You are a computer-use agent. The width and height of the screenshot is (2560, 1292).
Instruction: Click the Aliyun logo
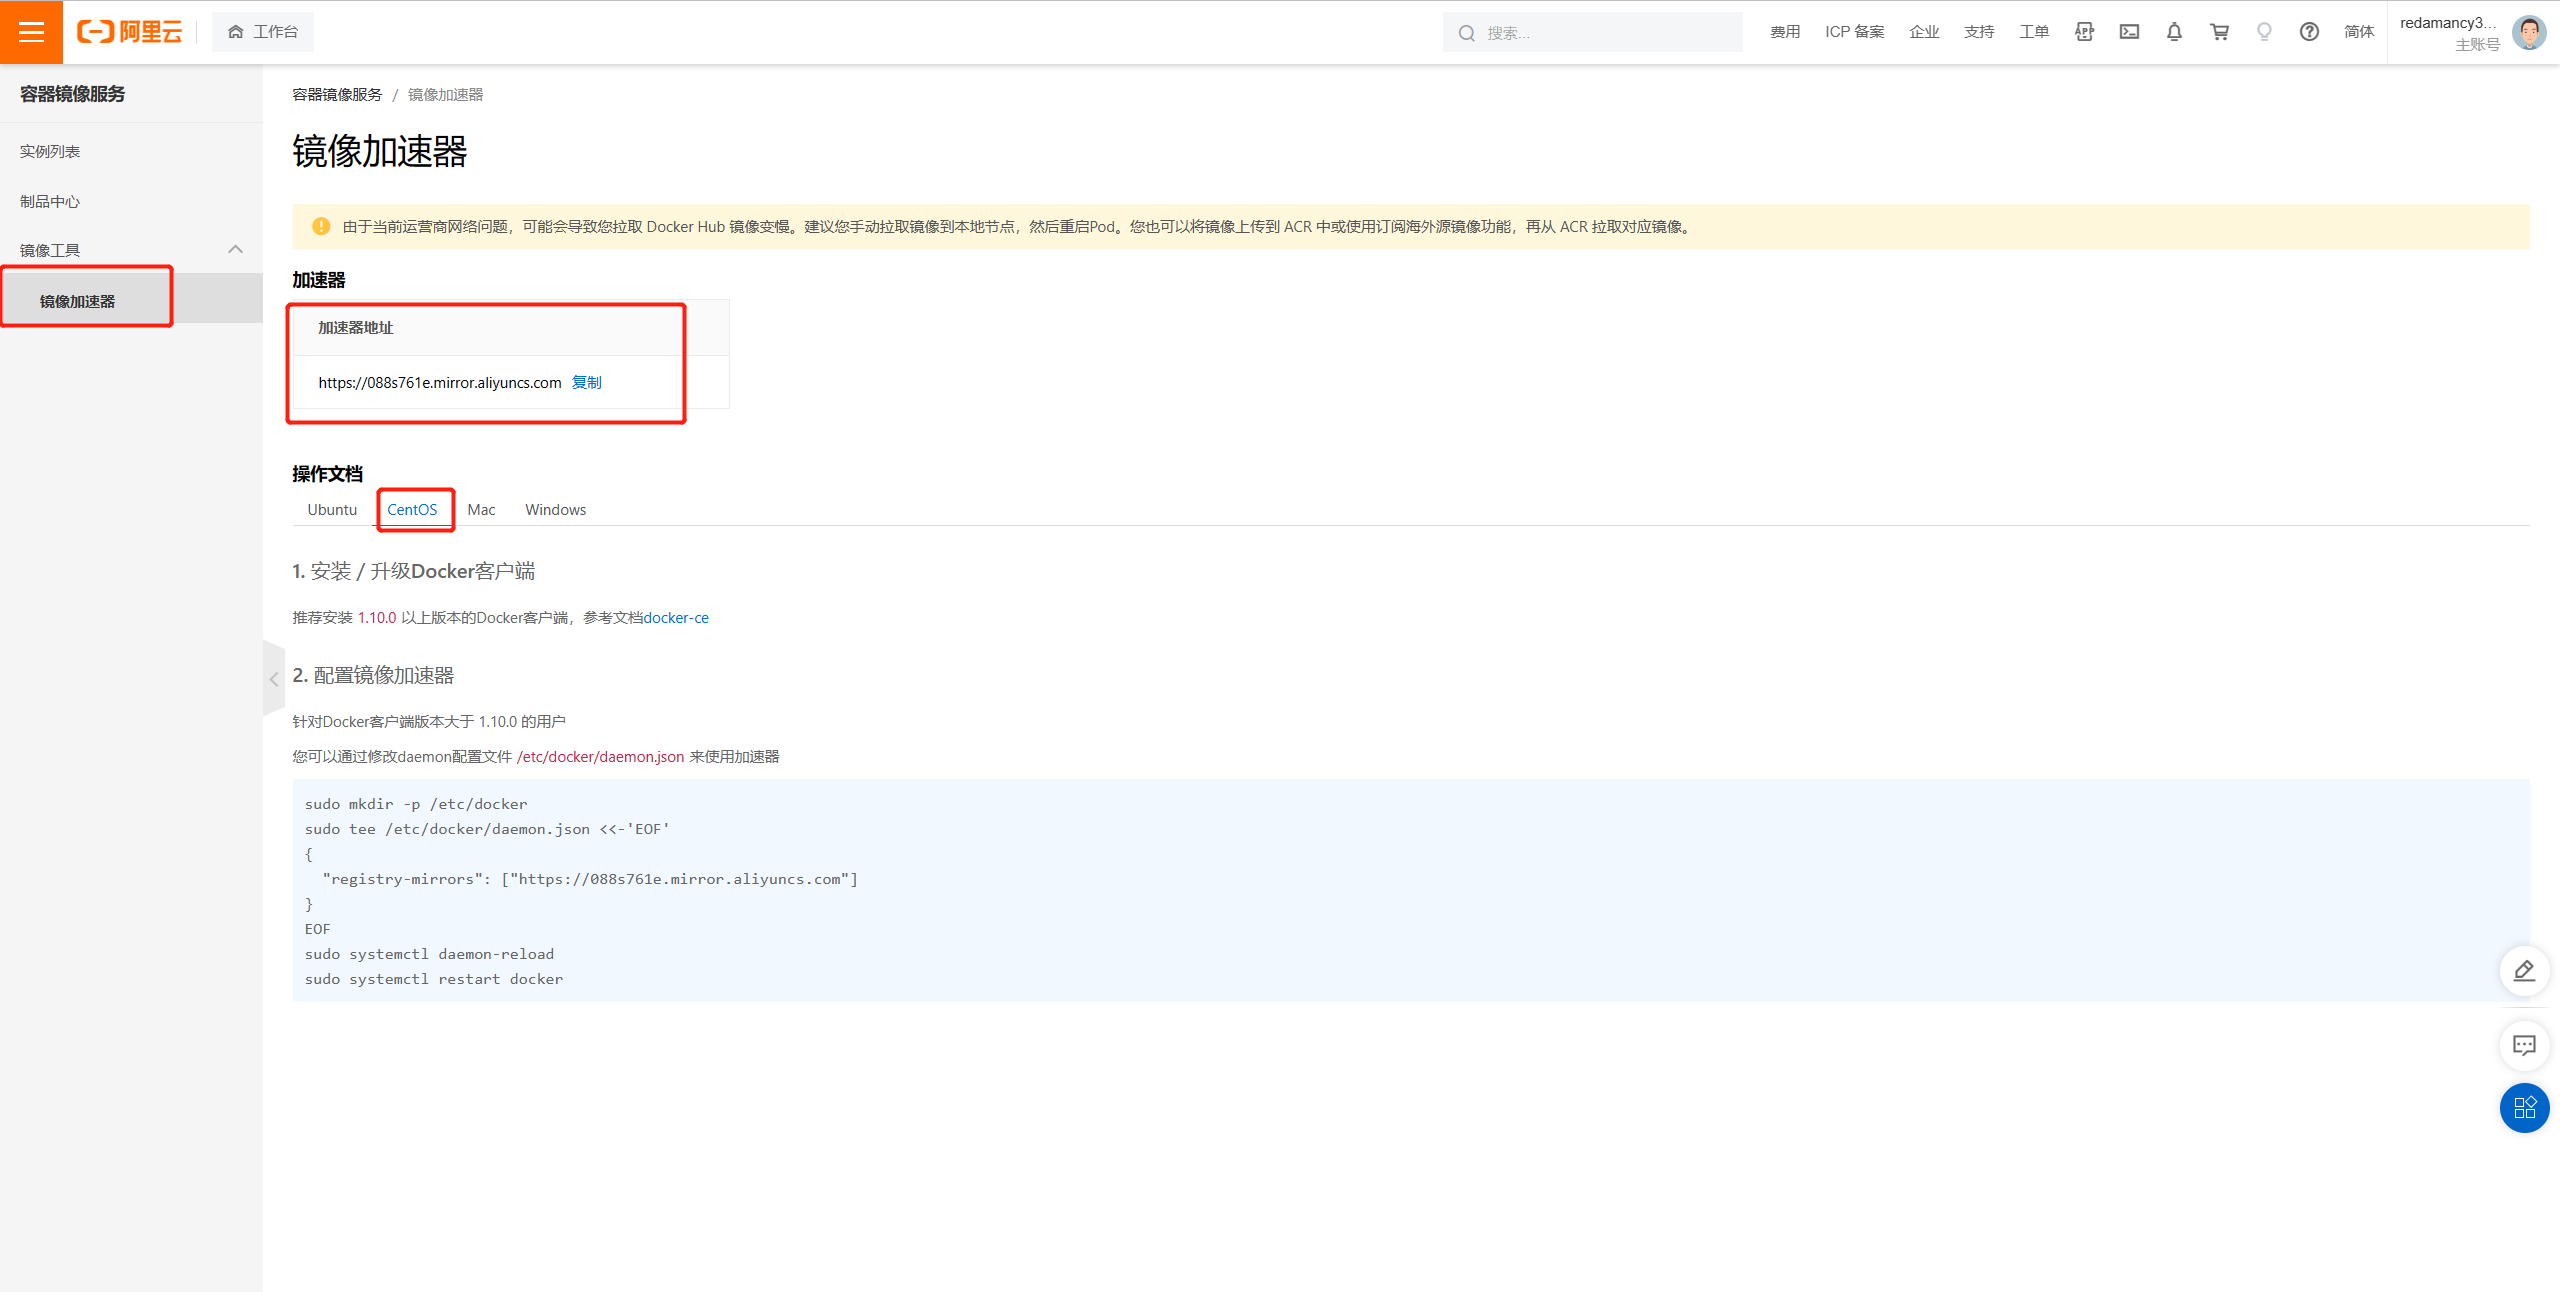coord(130,32)
